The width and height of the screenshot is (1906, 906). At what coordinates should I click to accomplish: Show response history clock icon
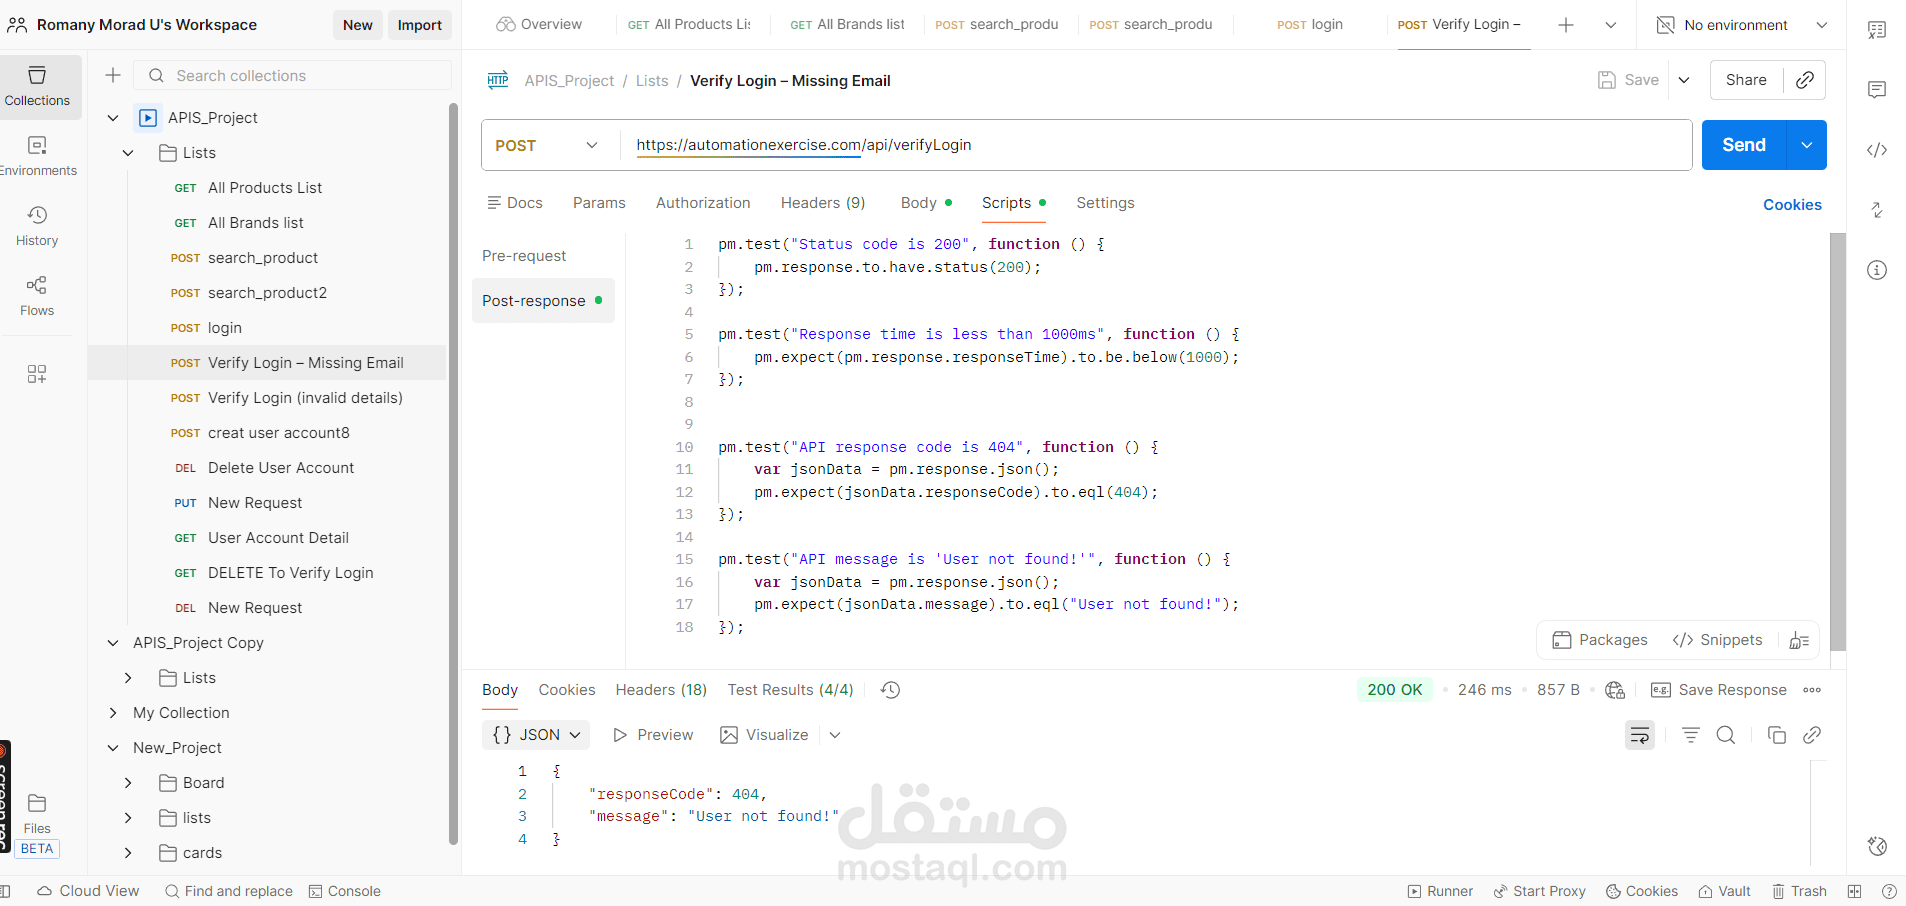pyautogui.click(x=890, y=690)
